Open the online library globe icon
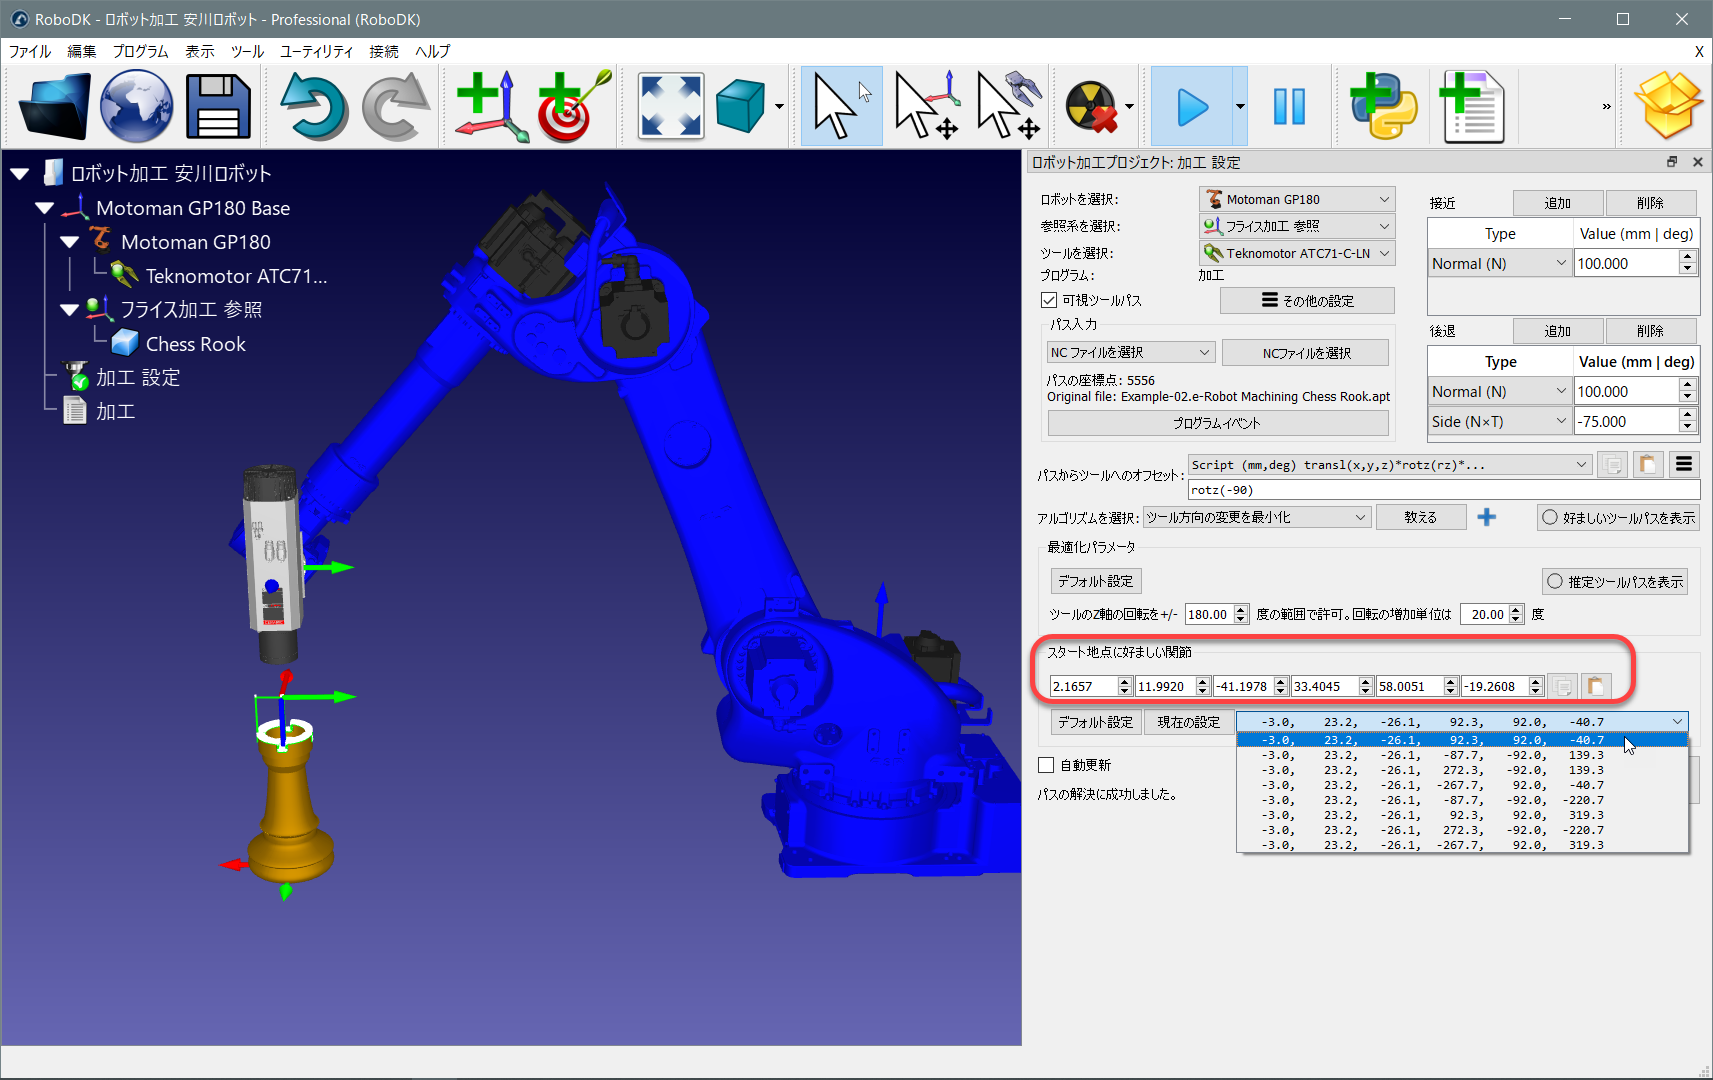Viewport: 1713px width, 1080px height. click(x=136, y=107)
